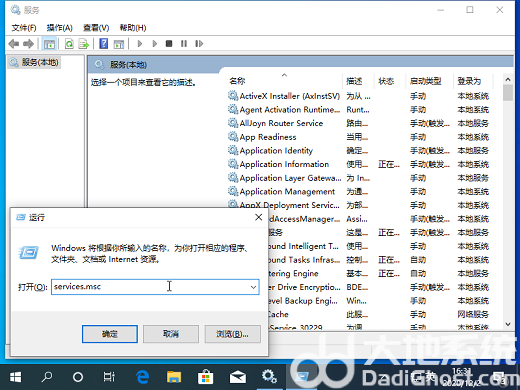520x390 pixels.
Task: Open the 文件(F) menu
Action: click(24, 28)
